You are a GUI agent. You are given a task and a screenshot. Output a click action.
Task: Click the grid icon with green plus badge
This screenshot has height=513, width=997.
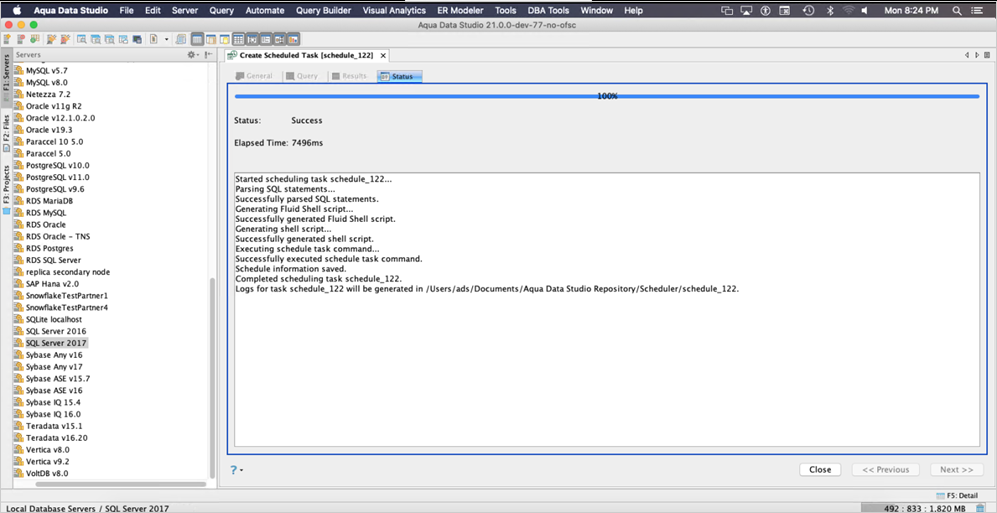tap(35, 39)
